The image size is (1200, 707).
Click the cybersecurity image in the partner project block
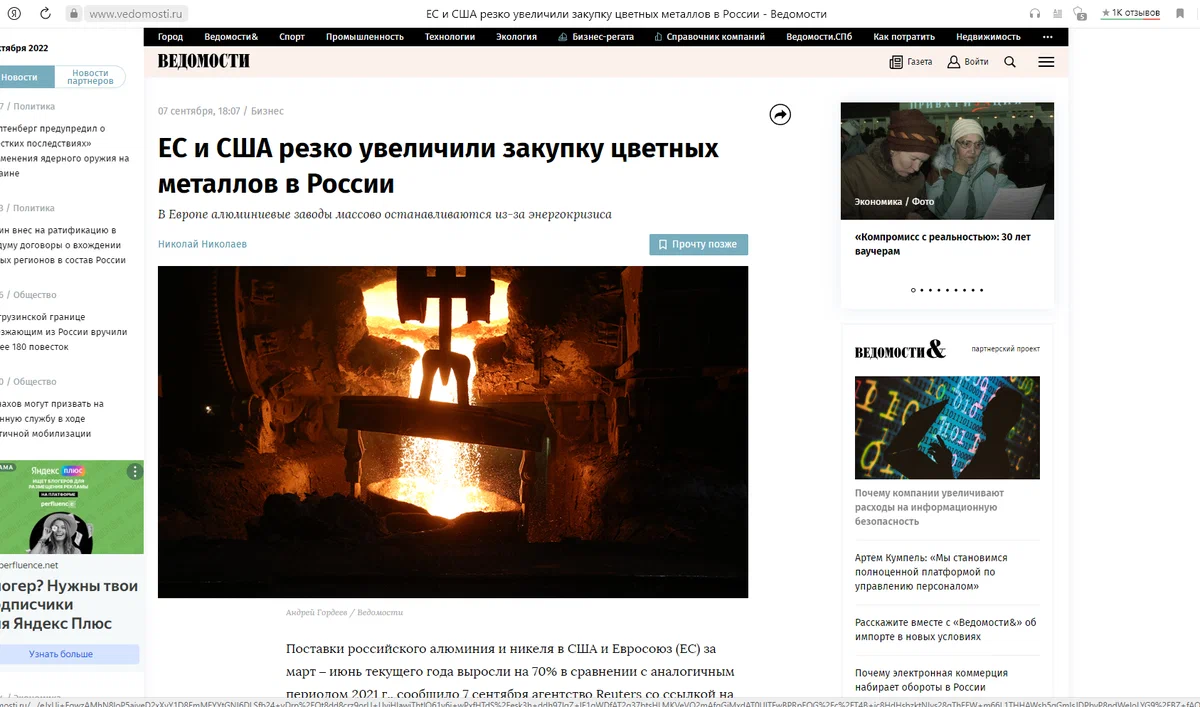[947, 428]
